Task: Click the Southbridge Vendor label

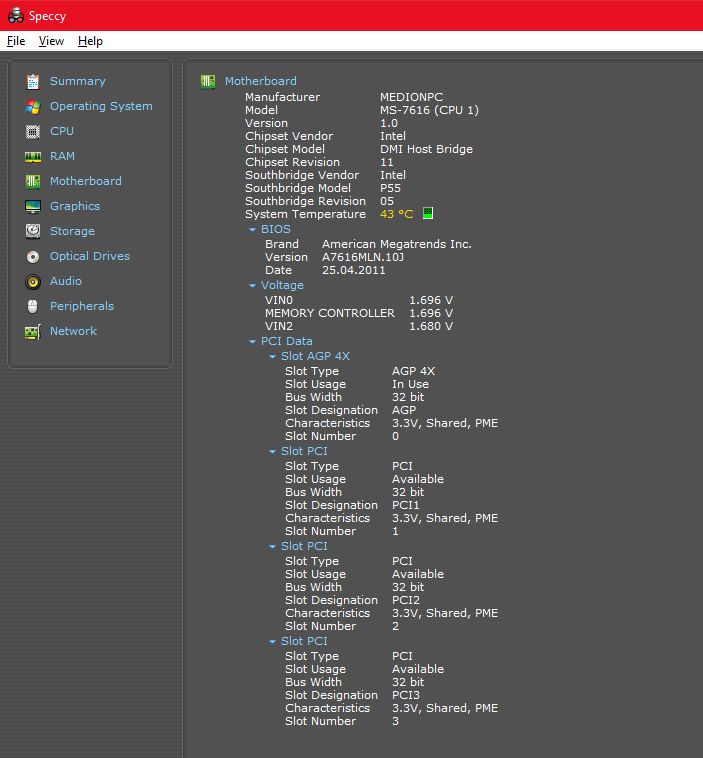Action: 302,175
